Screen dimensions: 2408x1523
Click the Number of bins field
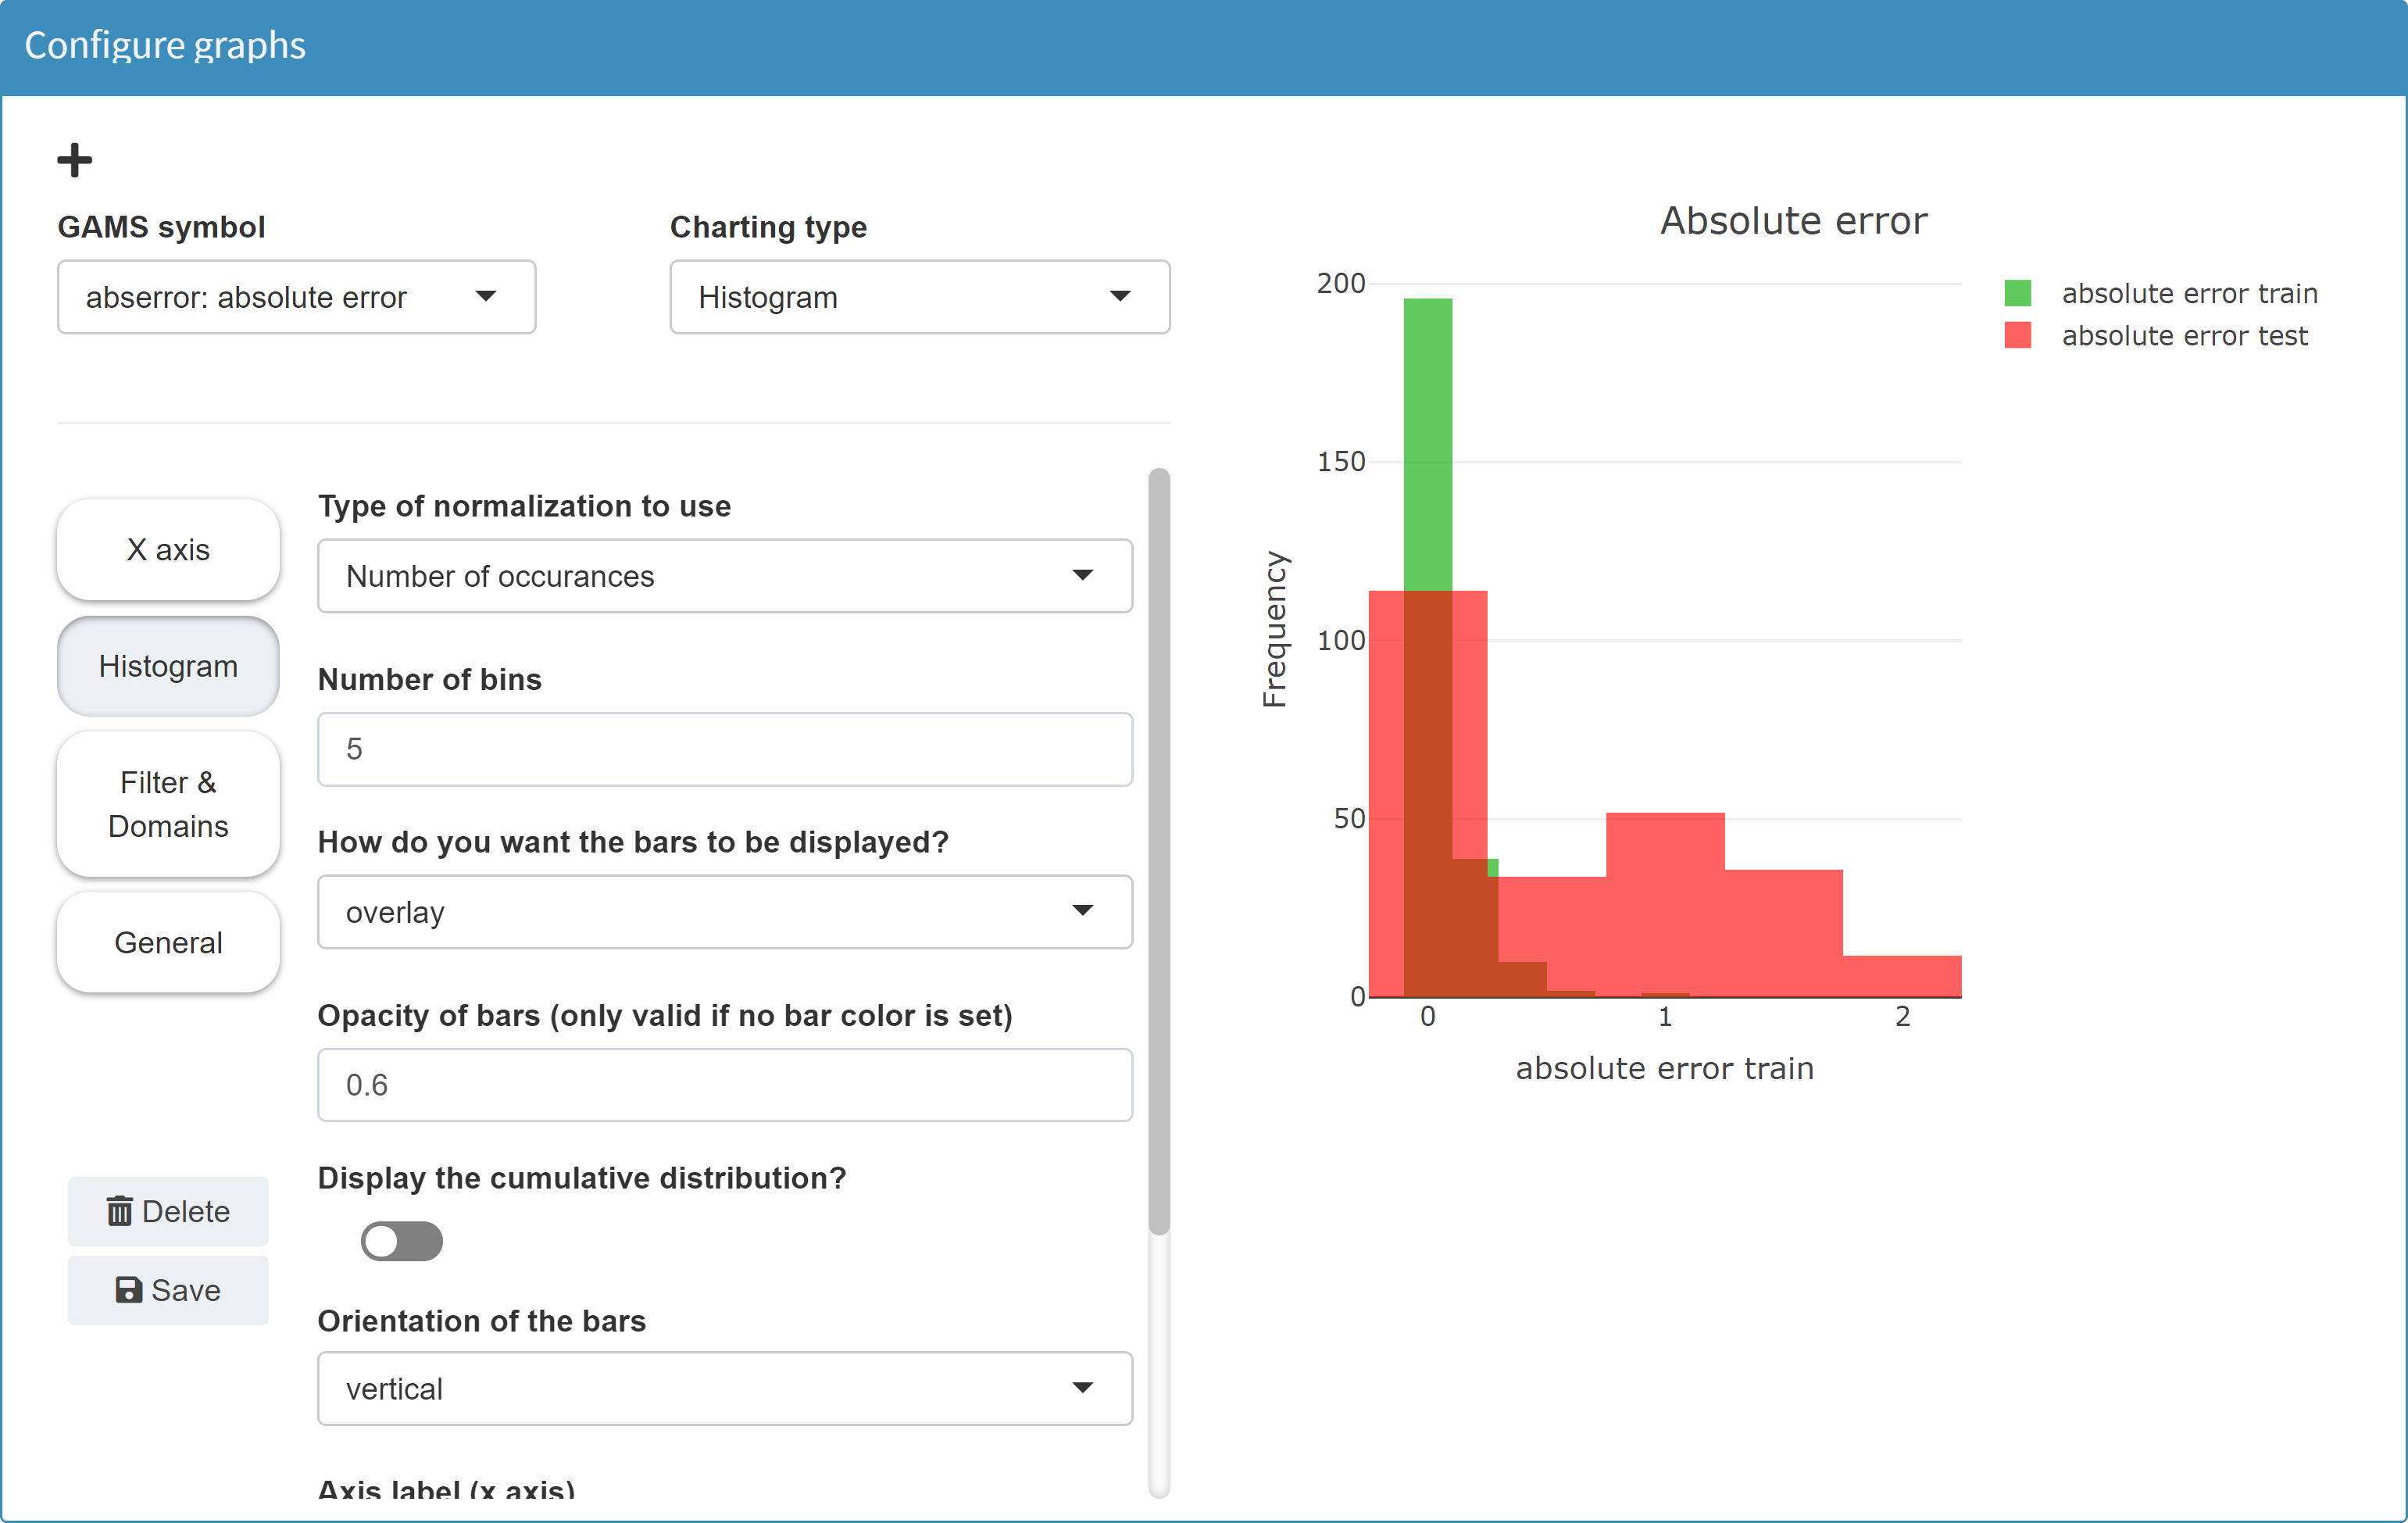point(724,749)
